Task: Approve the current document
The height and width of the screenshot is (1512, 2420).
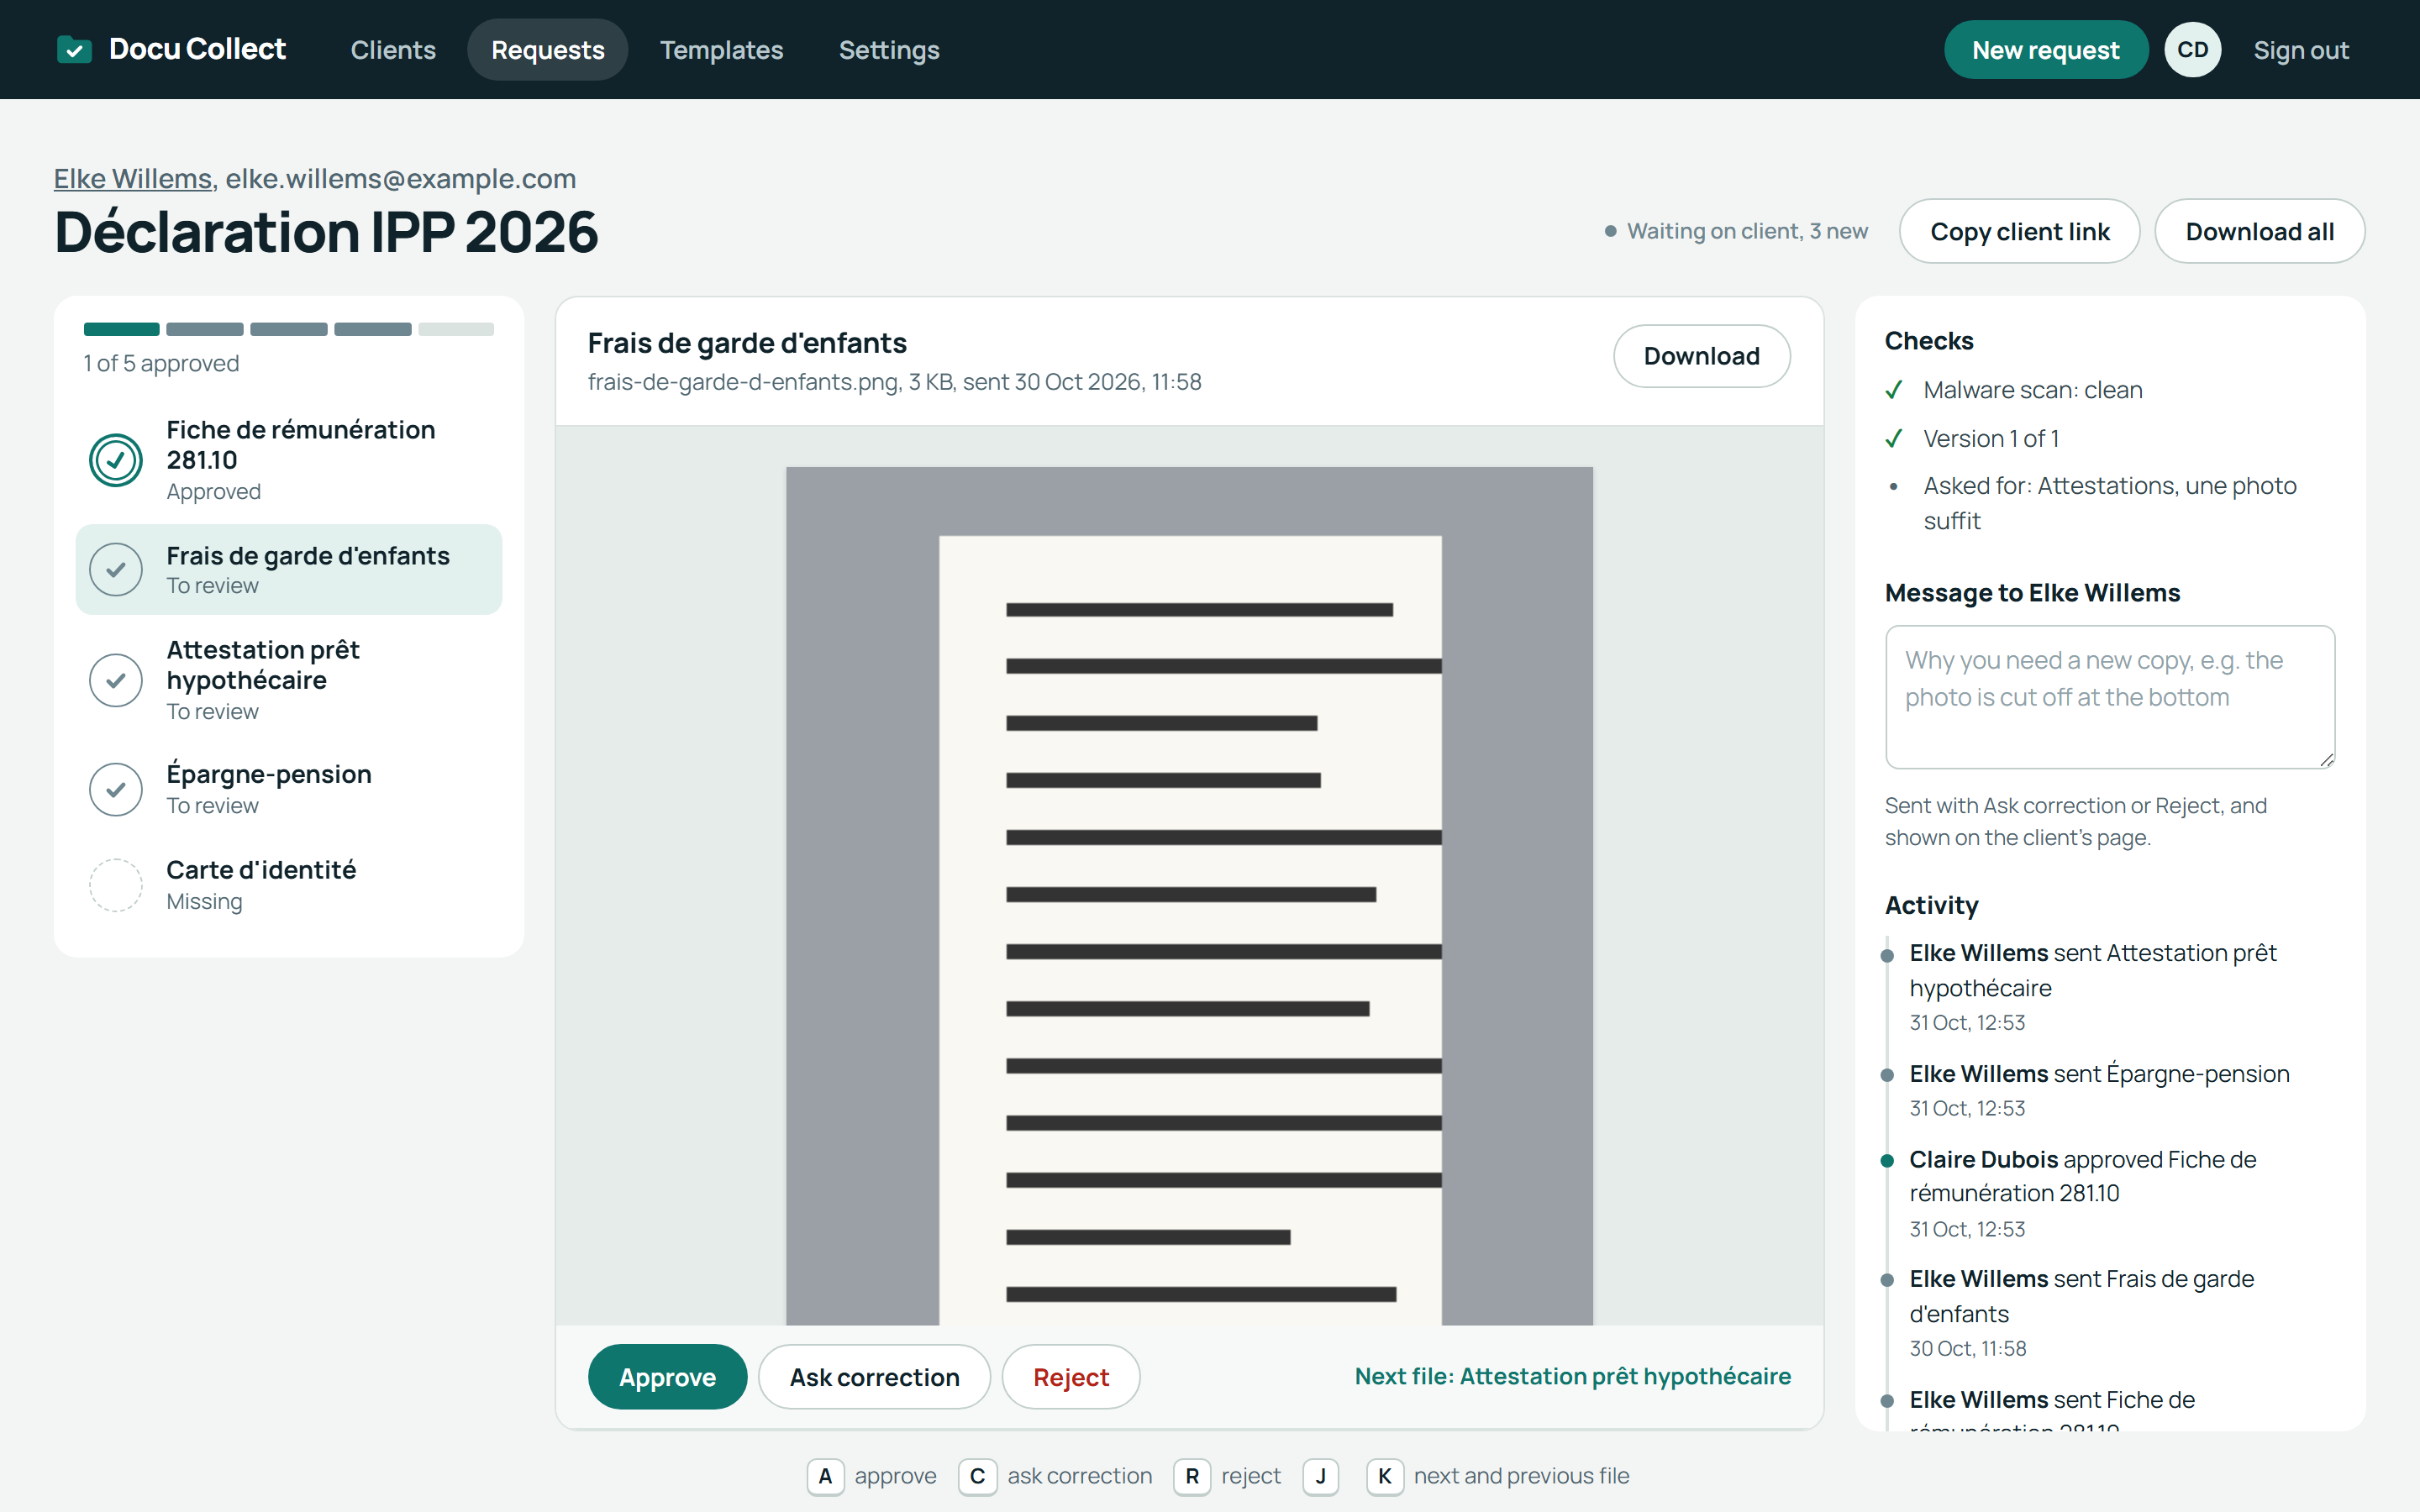Action: point(667,1377)
